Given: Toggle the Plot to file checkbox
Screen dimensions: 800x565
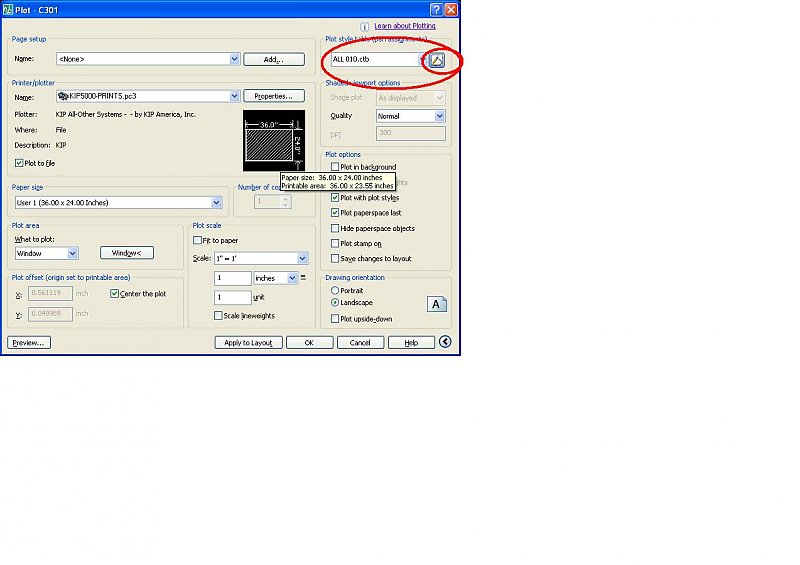Looking at the screenshot, I should click(19, 163).
